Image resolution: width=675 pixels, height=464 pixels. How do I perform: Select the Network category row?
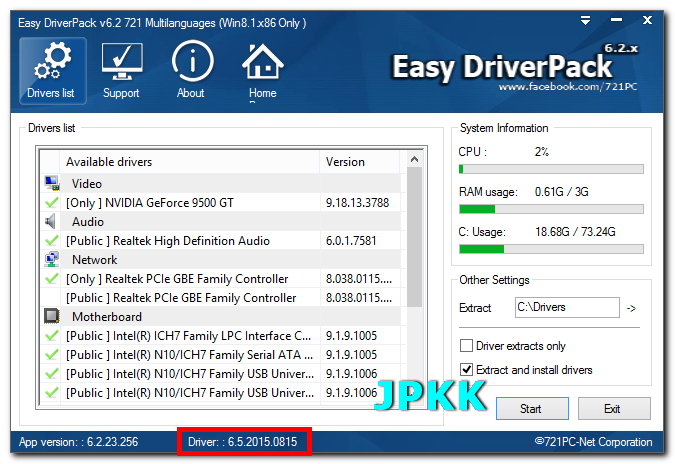(222, 259)
